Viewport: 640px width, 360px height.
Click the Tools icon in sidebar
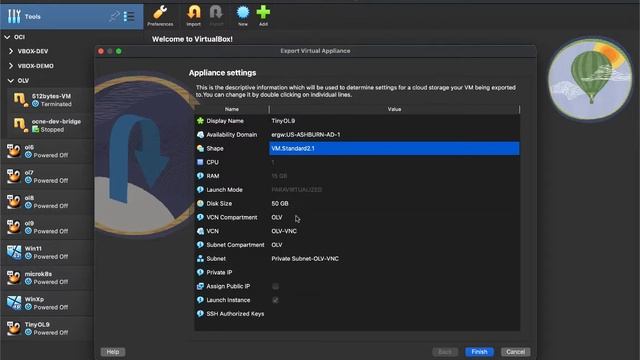coord(14,16)
